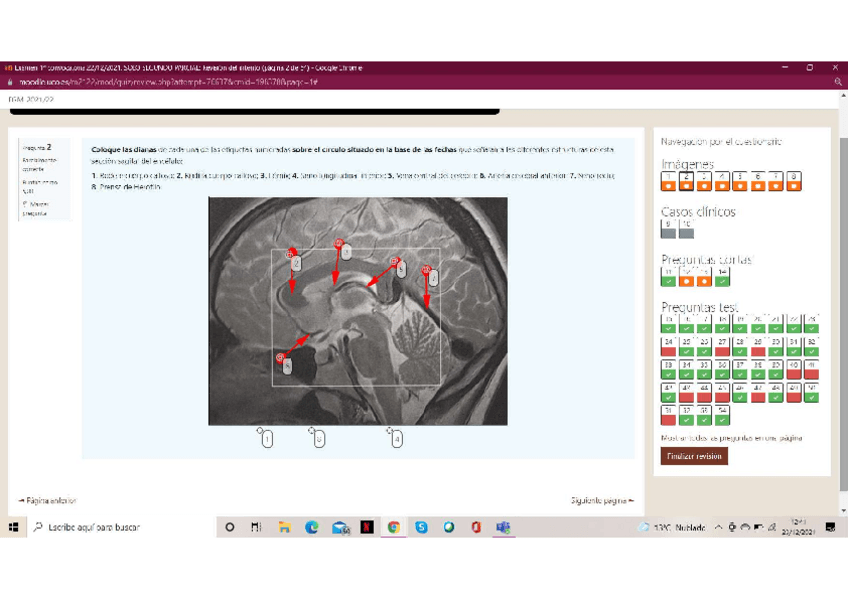The height and width of the screenshot is (599, 848).
Task: Open Microsoft Teams from the taskbar
Action: [x=504, y=527]
